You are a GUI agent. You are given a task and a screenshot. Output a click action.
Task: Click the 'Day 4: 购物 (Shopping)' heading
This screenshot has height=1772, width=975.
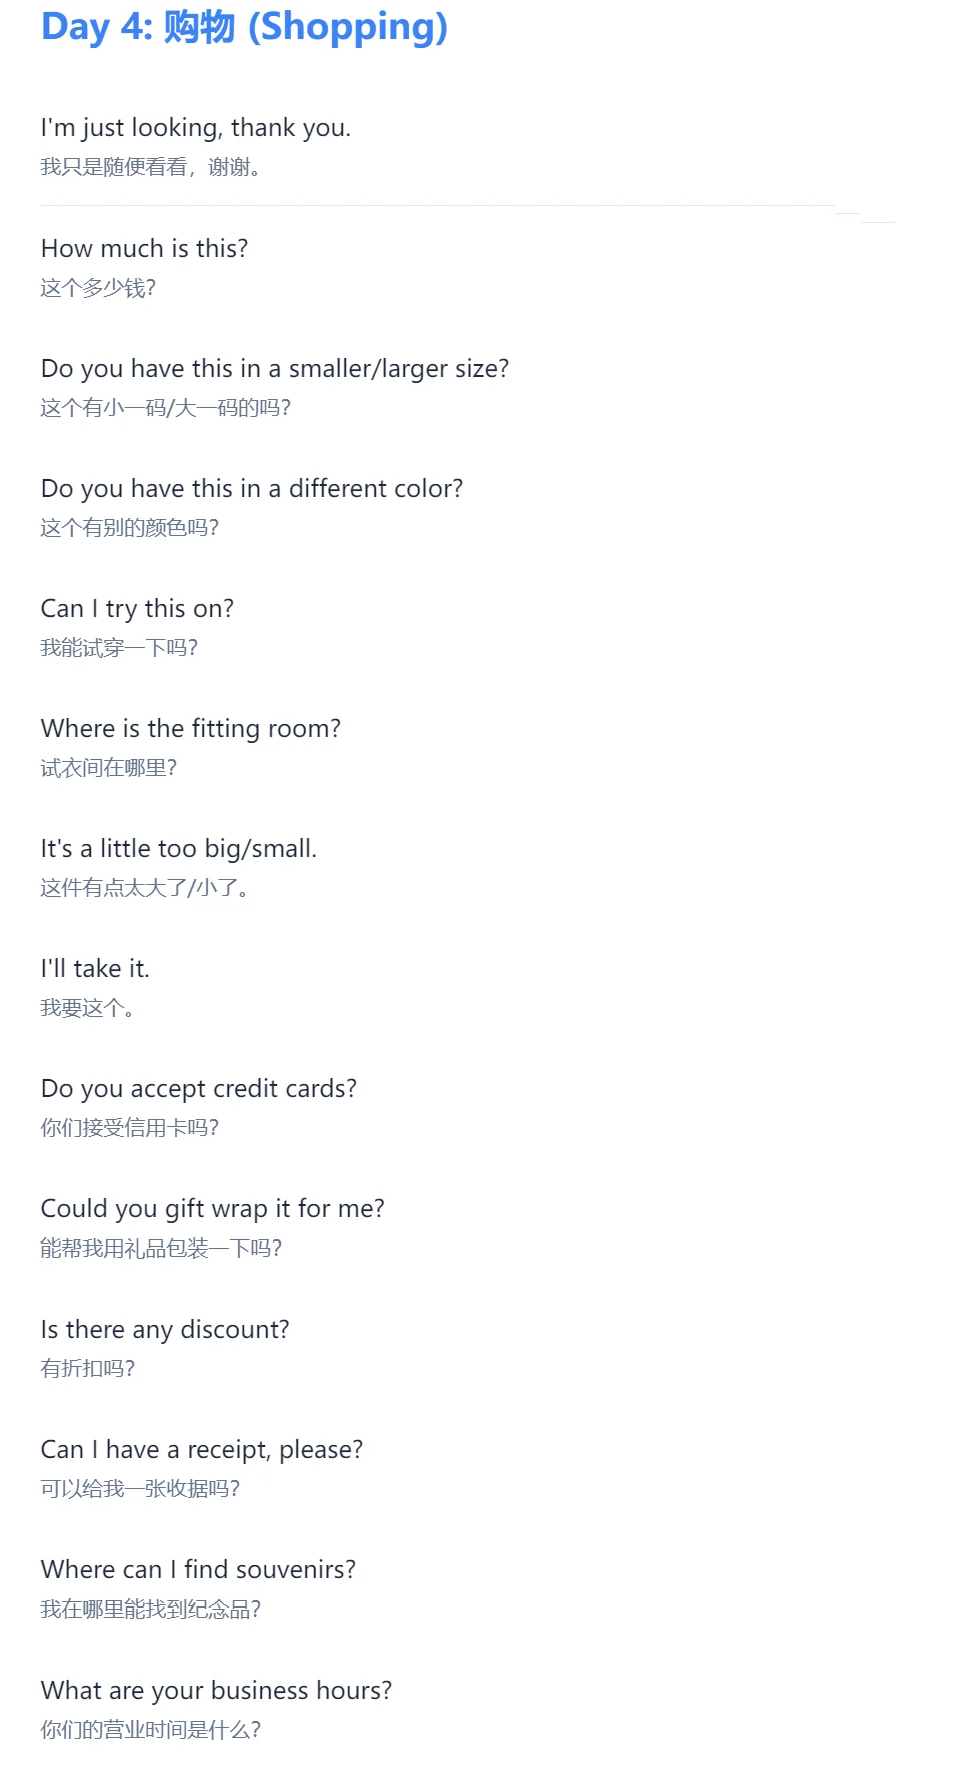[x=244, y=27]
